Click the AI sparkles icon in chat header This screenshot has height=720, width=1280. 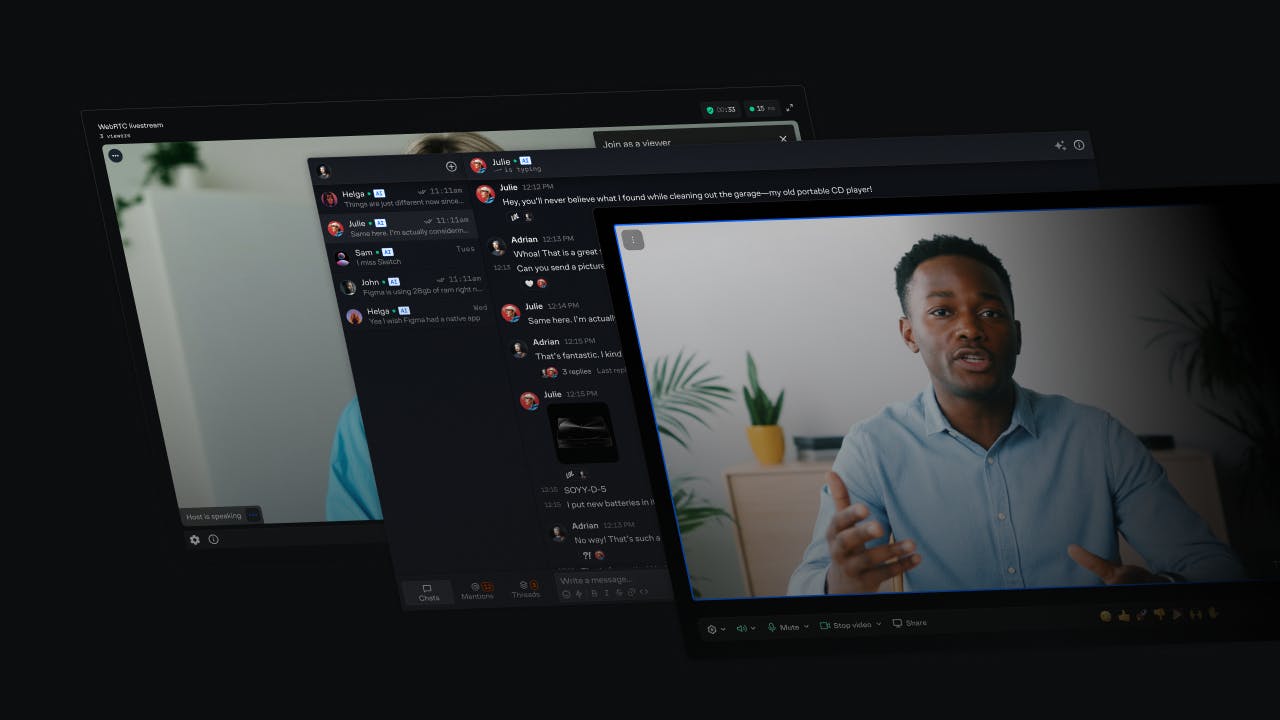(x=1060, y=145)
